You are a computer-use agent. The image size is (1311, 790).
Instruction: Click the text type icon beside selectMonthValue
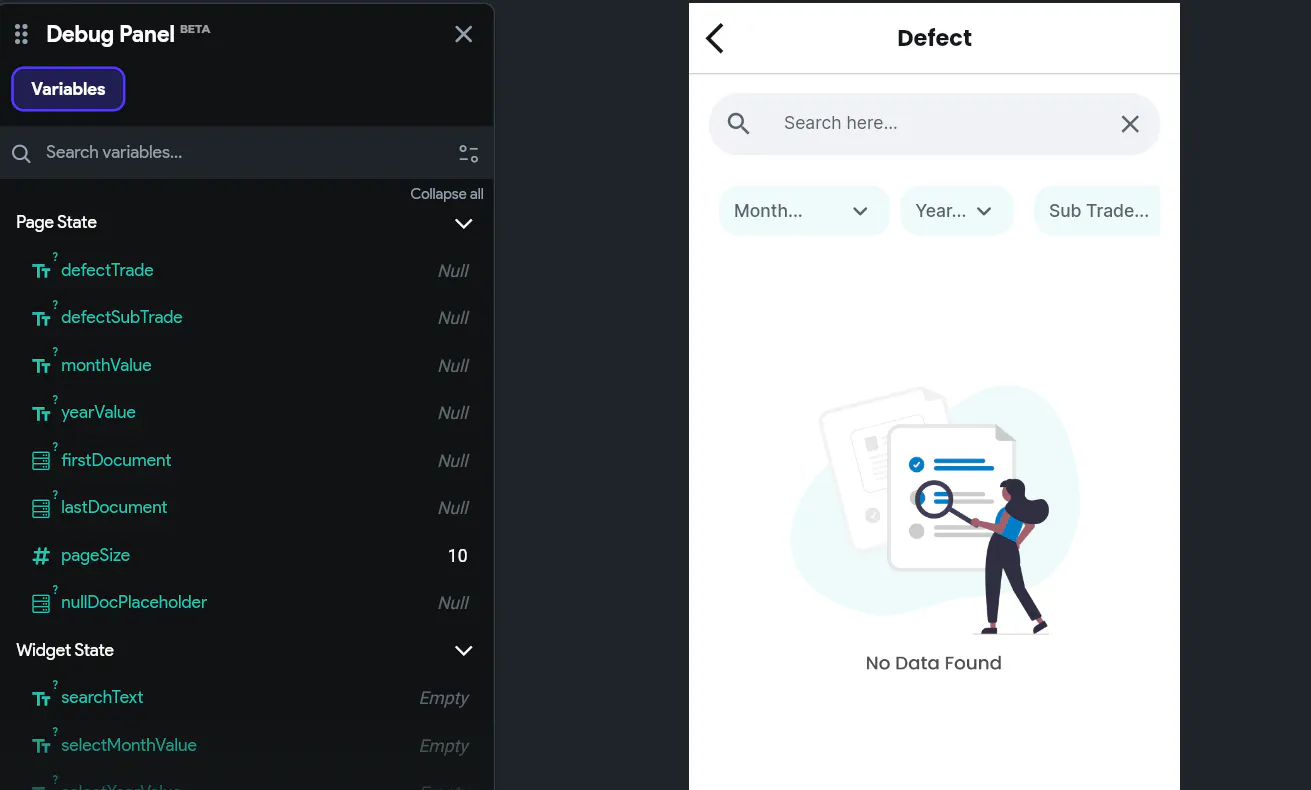(41, 746)
